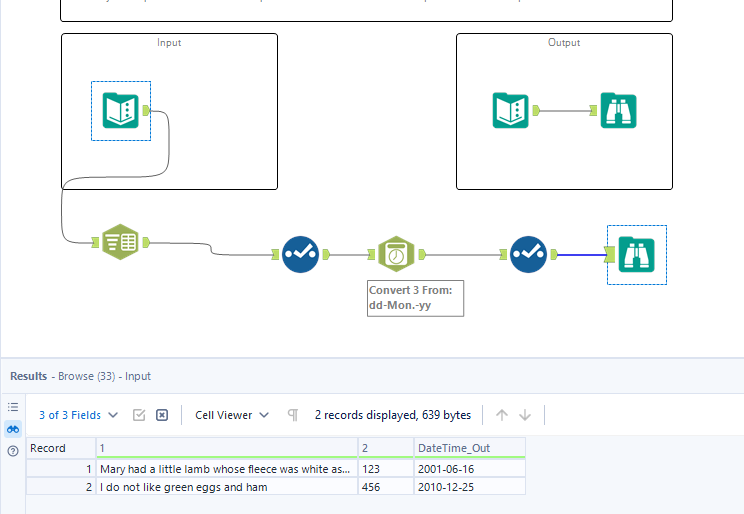Select date cell 2001-06-16
Viewport: 744px width, 514px height.
pos(470,469)
